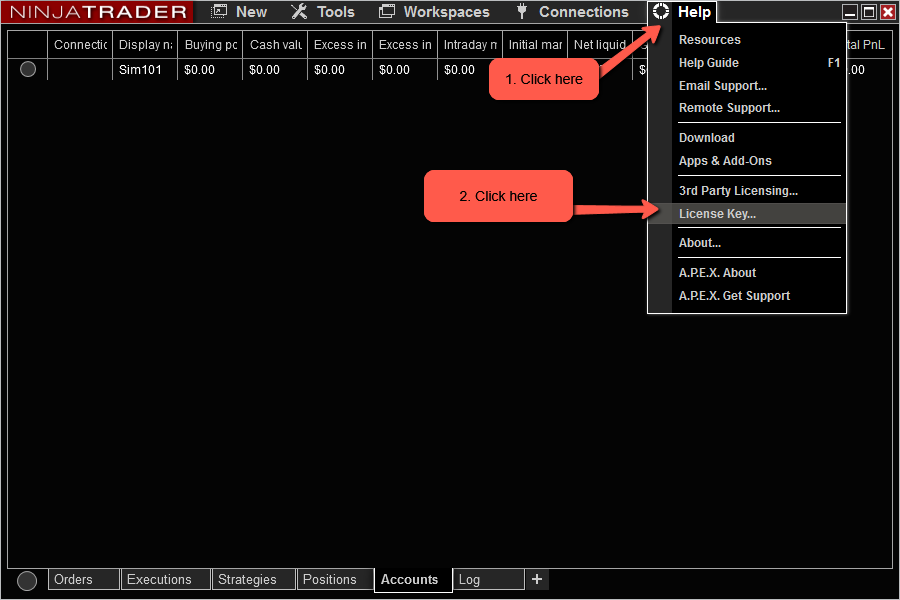Viewport: 900px width, 600px height.
Task: Select License Key menu entry
Action: [747, 214]
